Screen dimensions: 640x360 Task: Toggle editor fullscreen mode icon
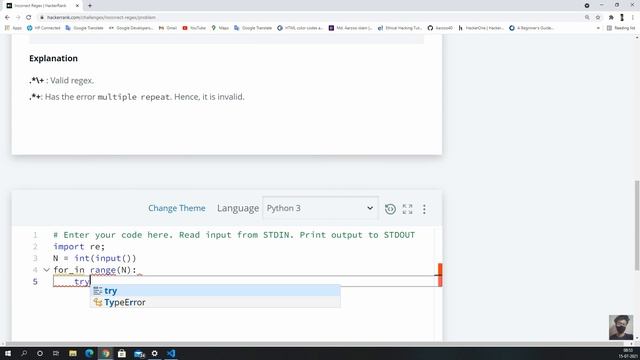point(407,209)
